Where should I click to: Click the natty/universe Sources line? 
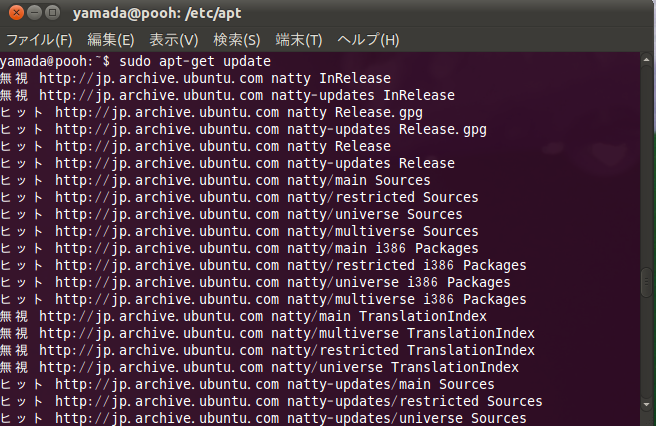click(x=231, y=214)
